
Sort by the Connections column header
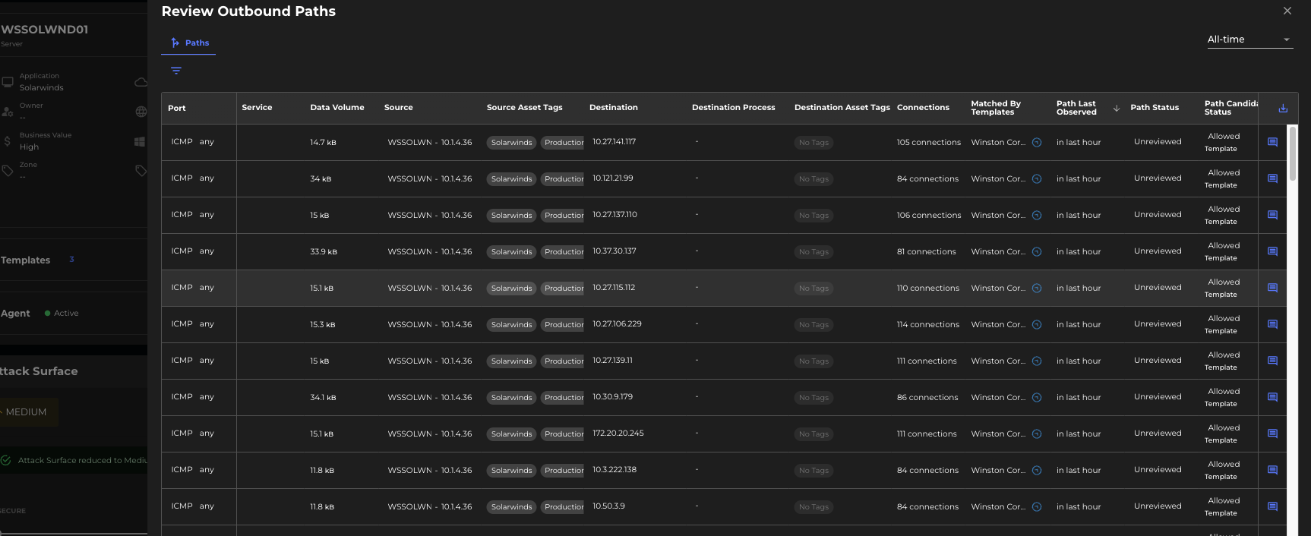point(923,108)
